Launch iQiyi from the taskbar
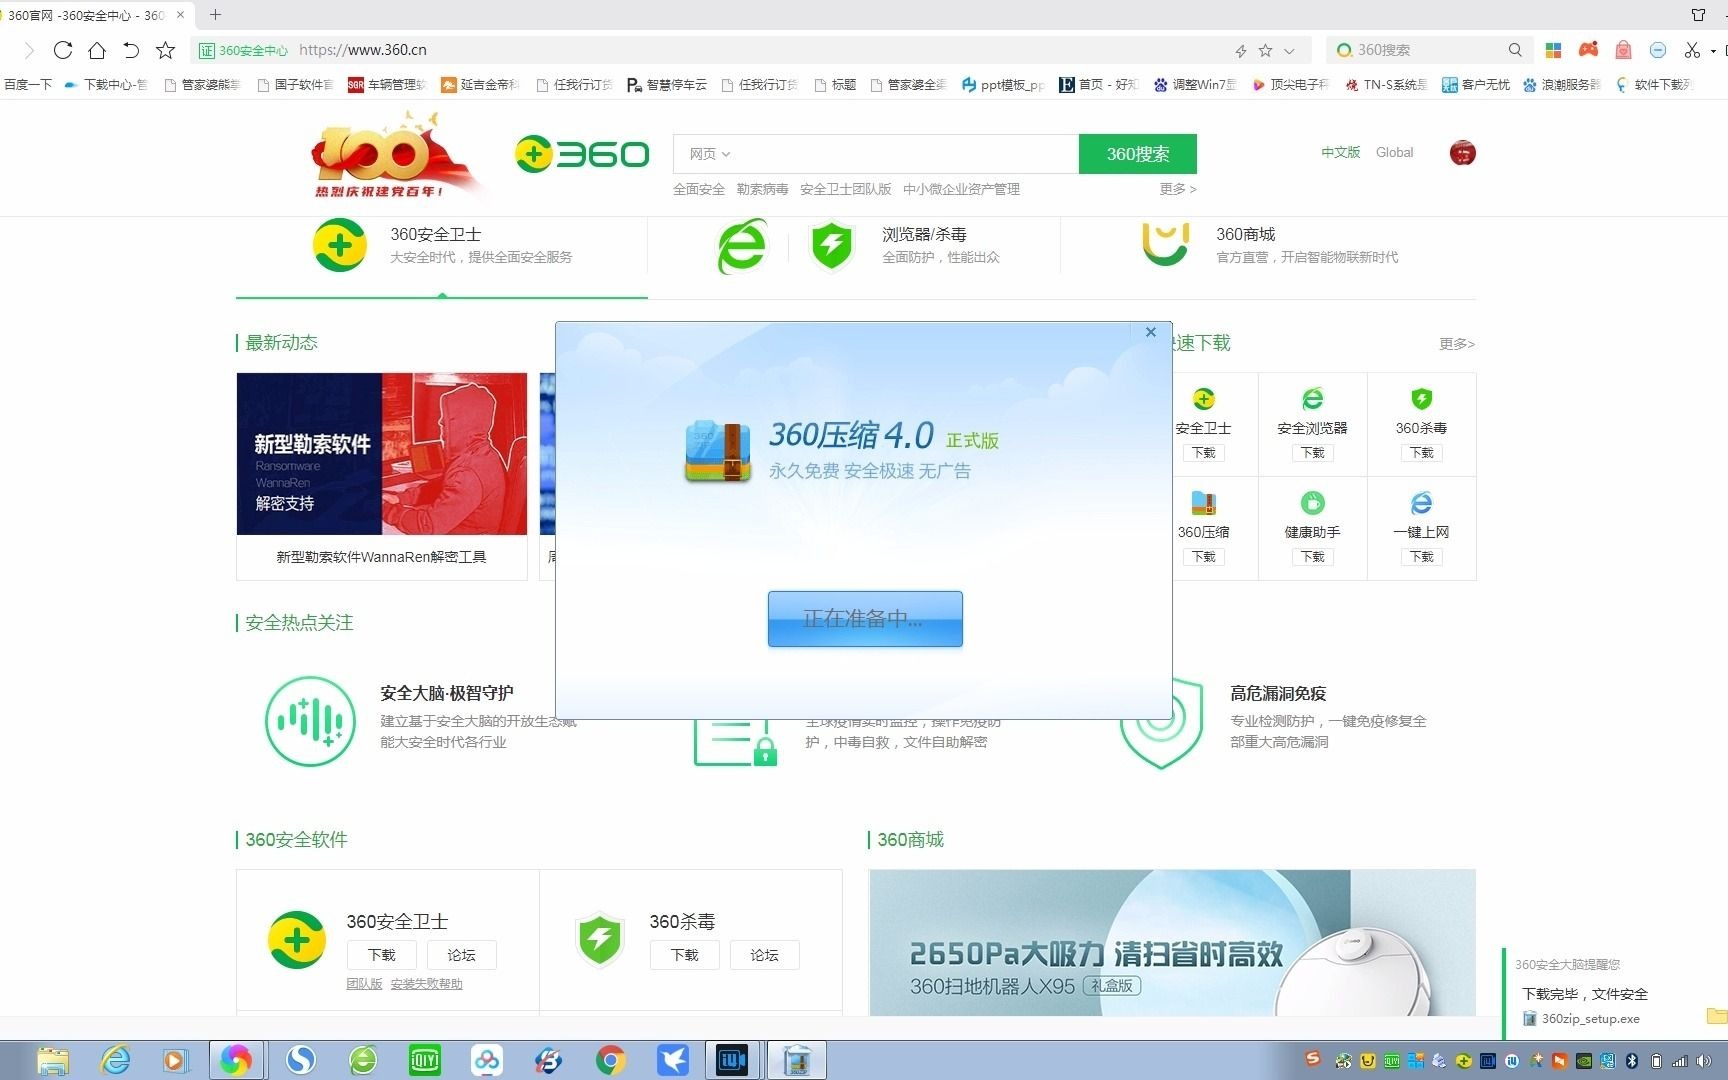This screenshot has width=1728, height=1080. (x=424, y=1059)
